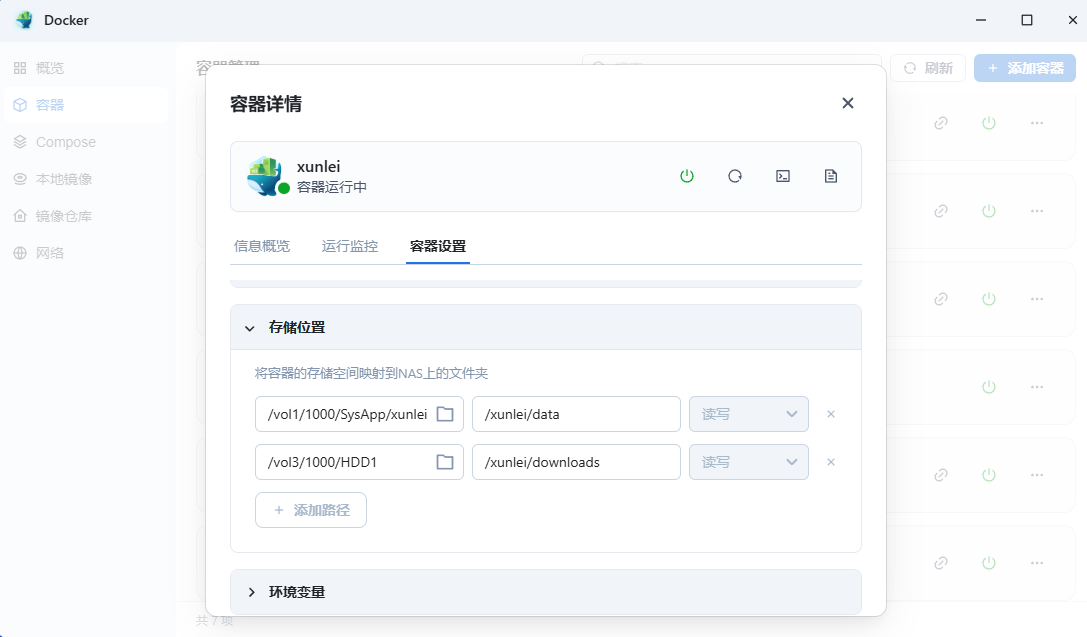Browse folder for /vol1/1000/SysApp/xunlei path
This screenshot has height=637, width=1087.
[445, 414]
